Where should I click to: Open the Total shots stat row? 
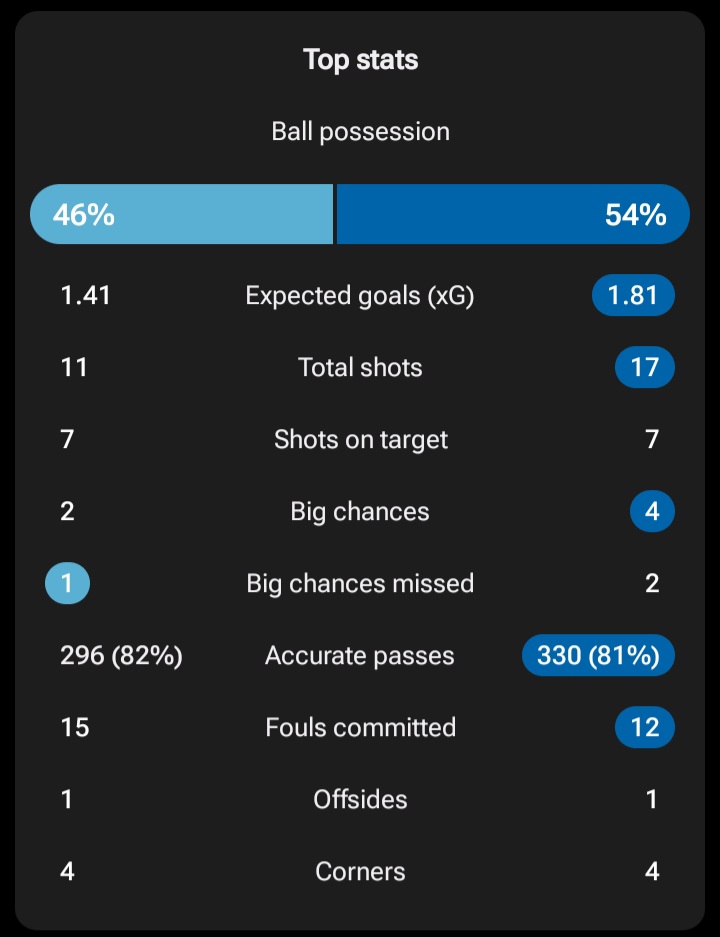[x=360, y=368]
